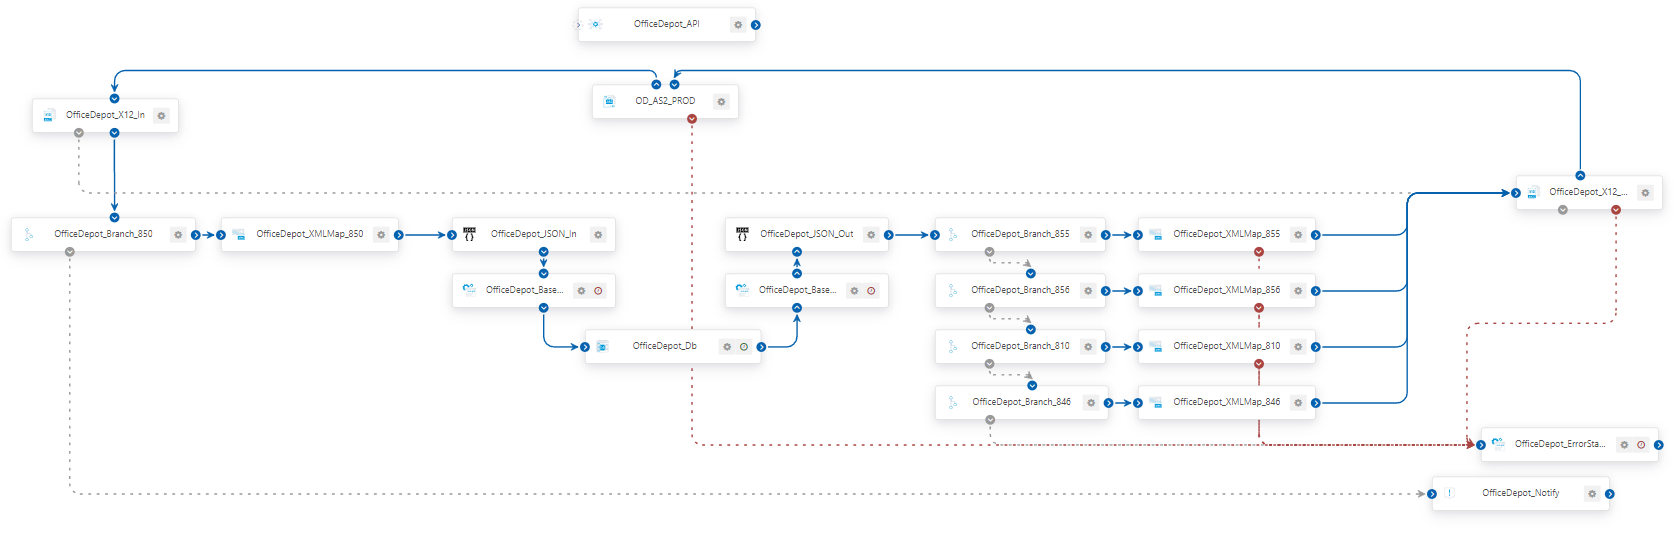Open settings gear on OfficeDepot_Db
This screenshot has height=535, width=1674.
tap(727, 347)
